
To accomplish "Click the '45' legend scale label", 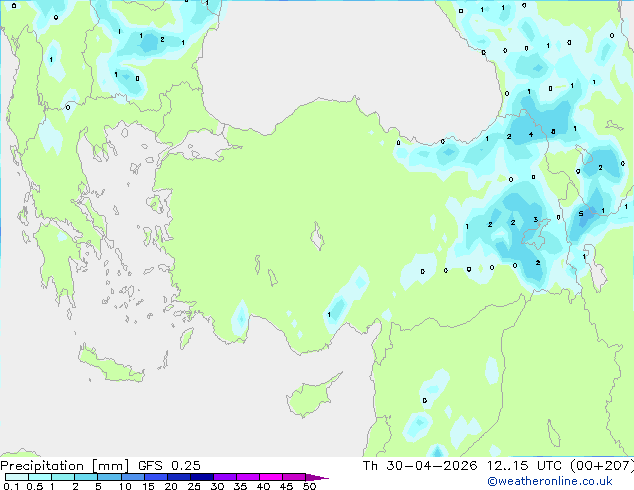I will [286, 486].
